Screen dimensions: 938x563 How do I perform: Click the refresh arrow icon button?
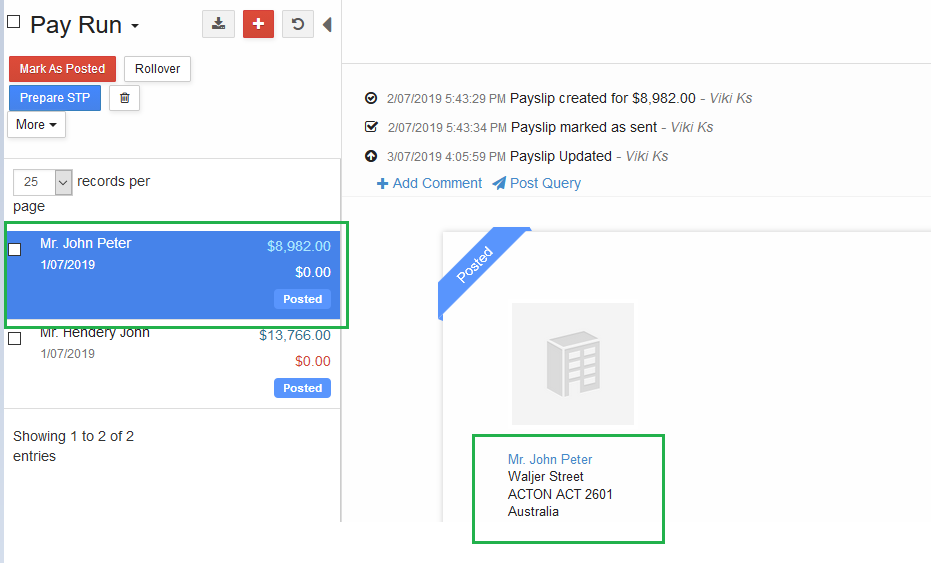(298, 24)
